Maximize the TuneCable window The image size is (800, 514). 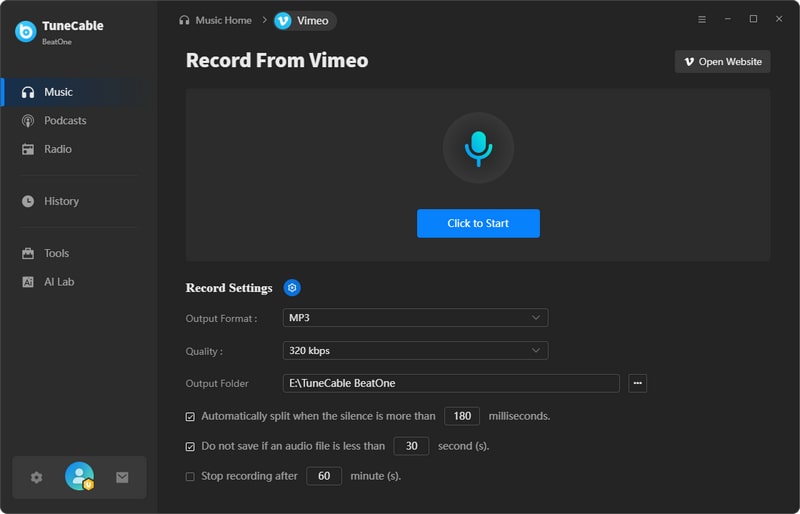pyautogui.click(x=753, y=19)
